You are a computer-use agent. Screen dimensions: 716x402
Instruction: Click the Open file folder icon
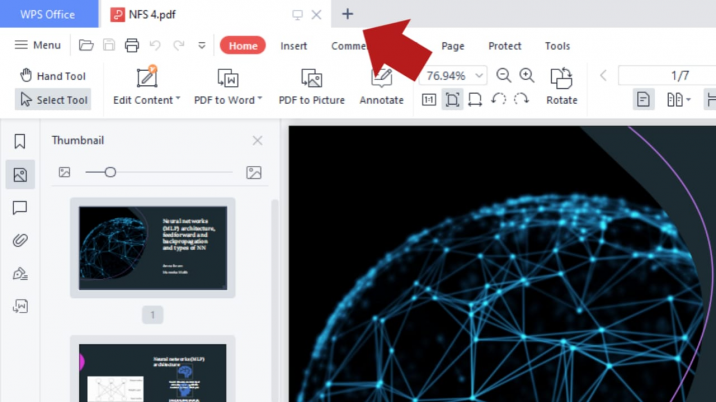coord(86,45)
